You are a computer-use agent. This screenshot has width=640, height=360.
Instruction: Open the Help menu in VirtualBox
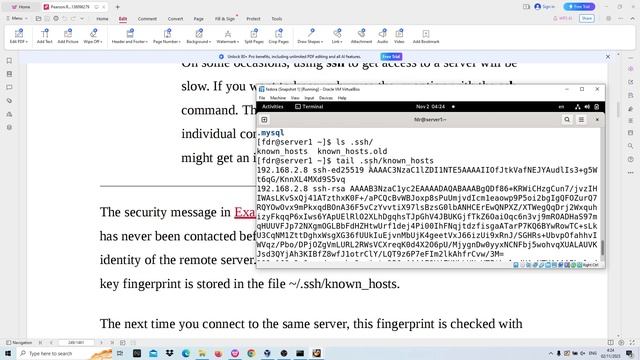click(342, 98)
